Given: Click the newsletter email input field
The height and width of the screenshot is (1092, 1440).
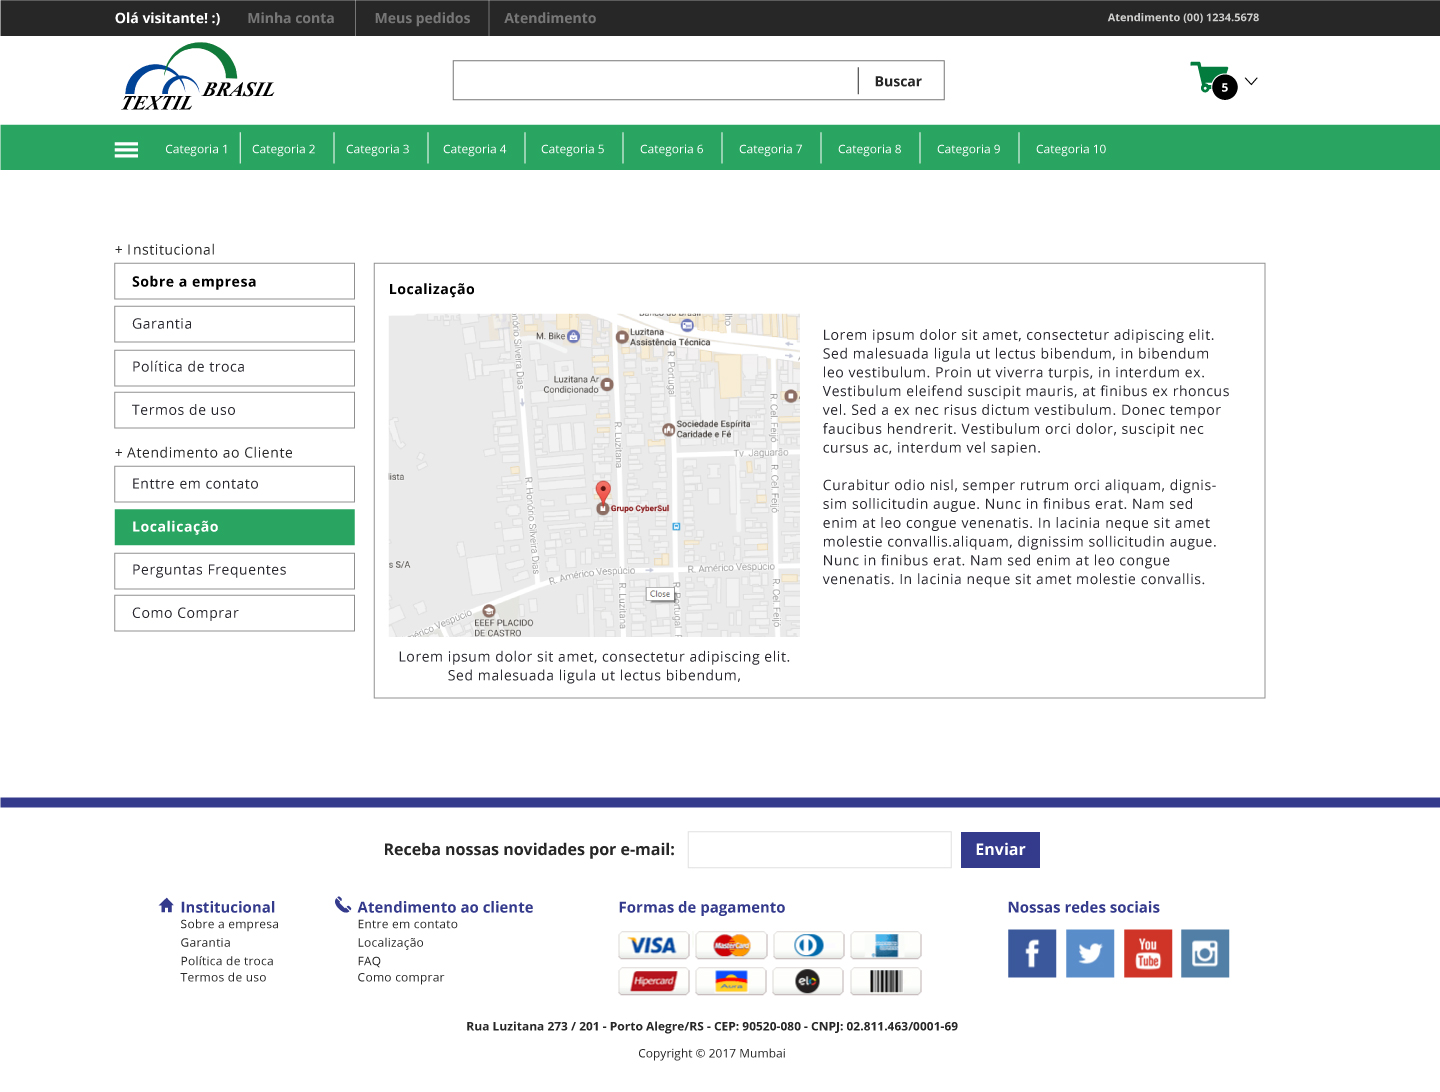Looking at the screenshot, I should 819,850.
